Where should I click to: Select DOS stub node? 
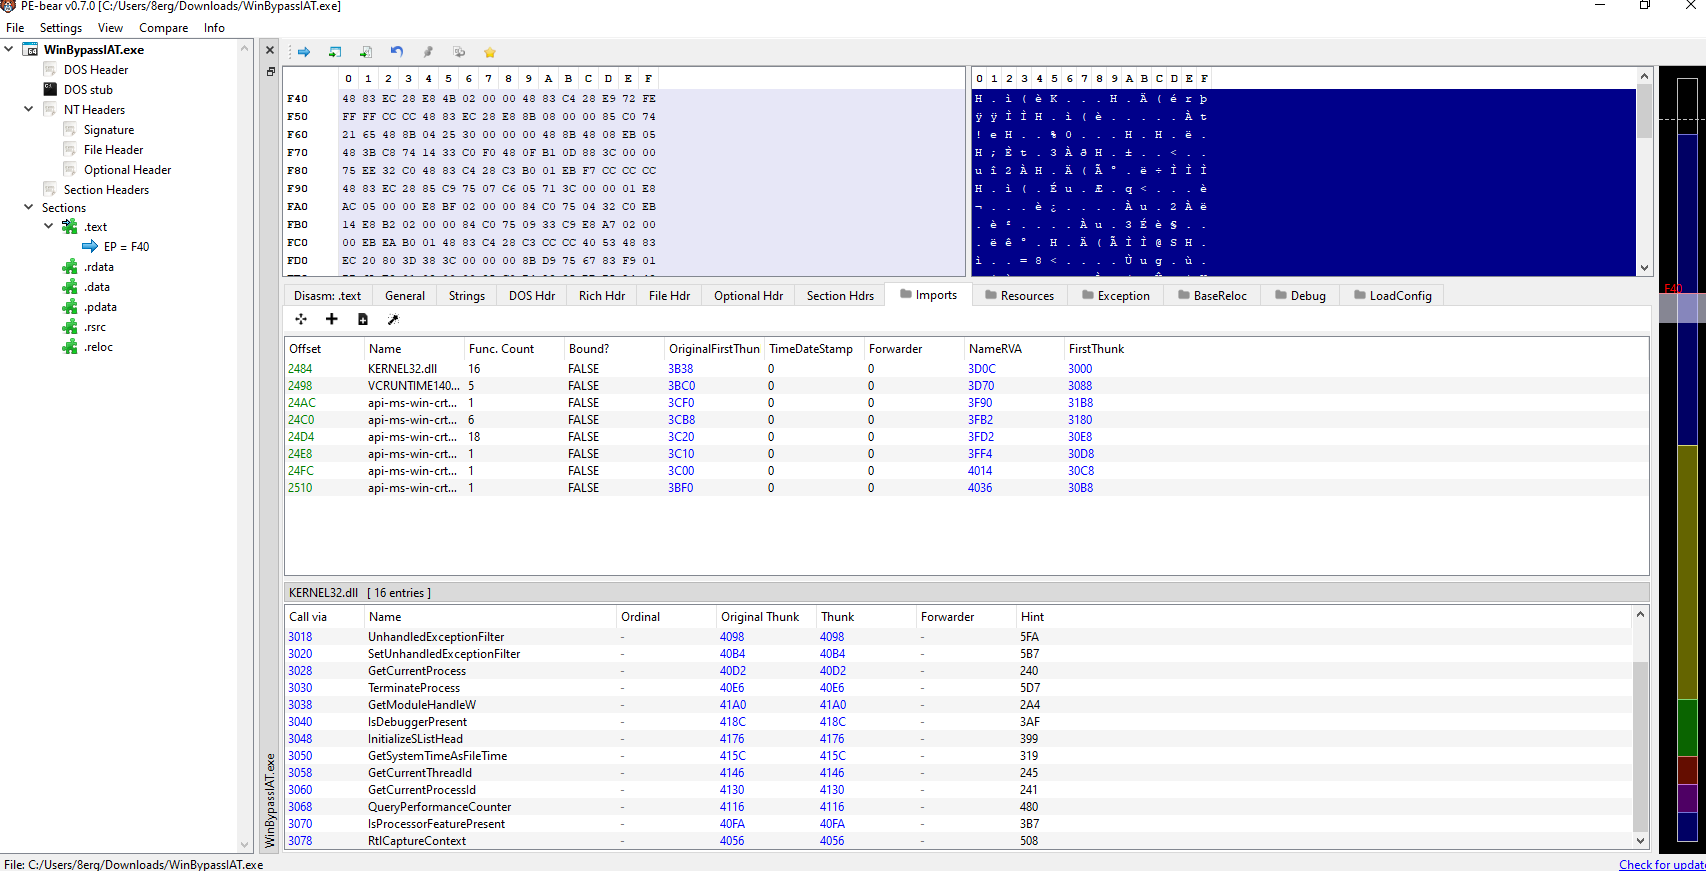88,90
